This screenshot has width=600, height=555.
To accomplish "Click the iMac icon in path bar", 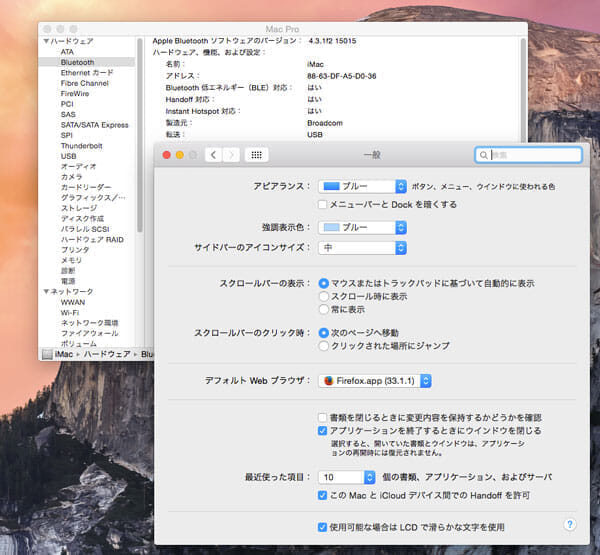I will [x=47, y=354].
